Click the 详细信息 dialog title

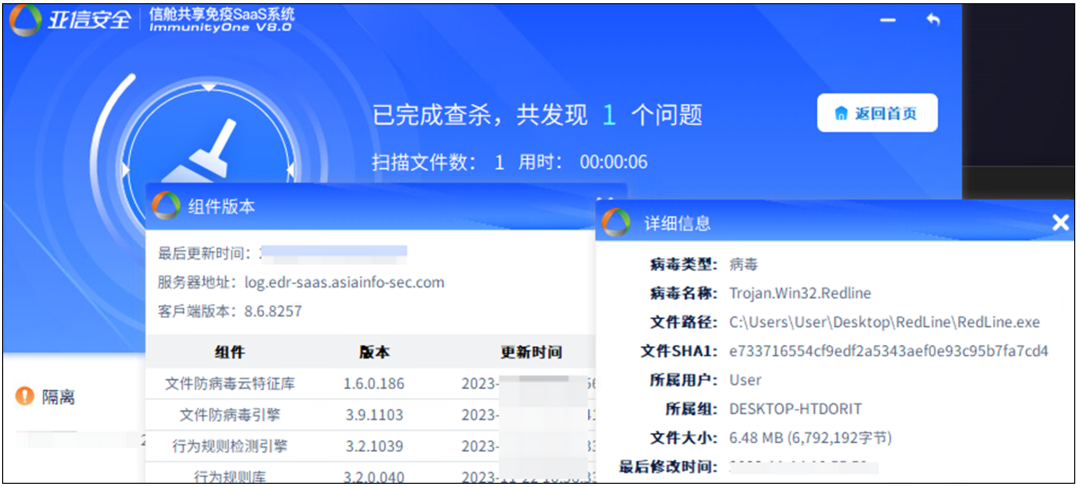pyautogui.click(x=677, y=223)
